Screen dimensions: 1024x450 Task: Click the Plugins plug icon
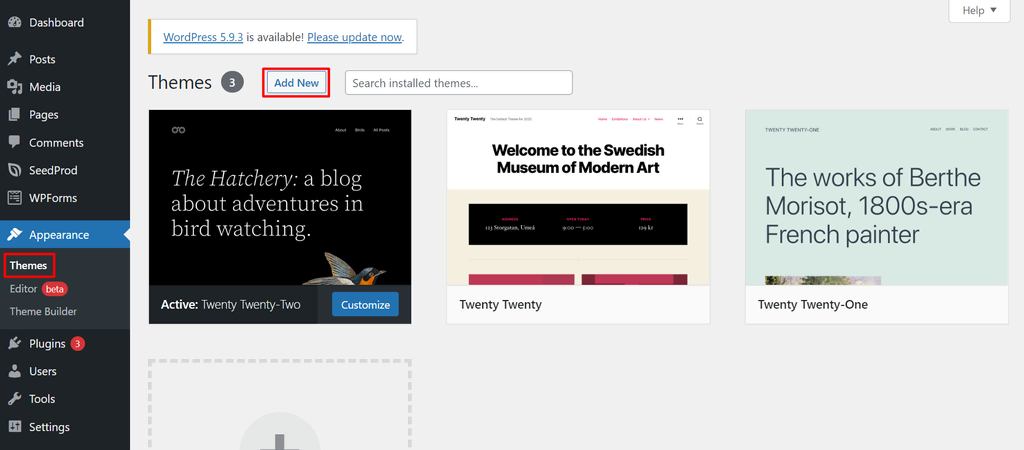(x=14, y=344)
